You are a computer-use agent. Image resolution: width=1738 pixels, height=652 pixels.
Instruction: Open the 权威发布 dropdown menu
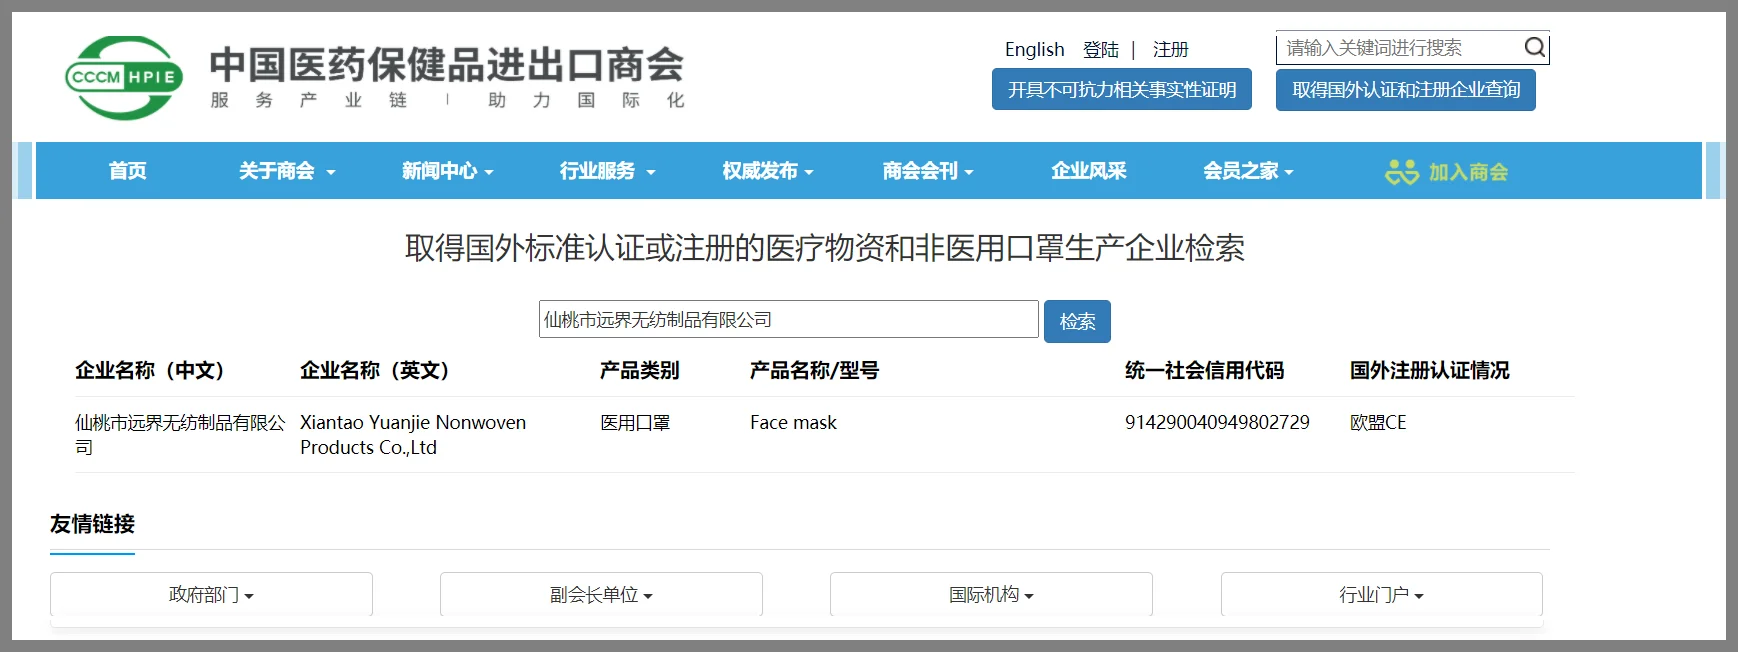[x=767, y=171]
